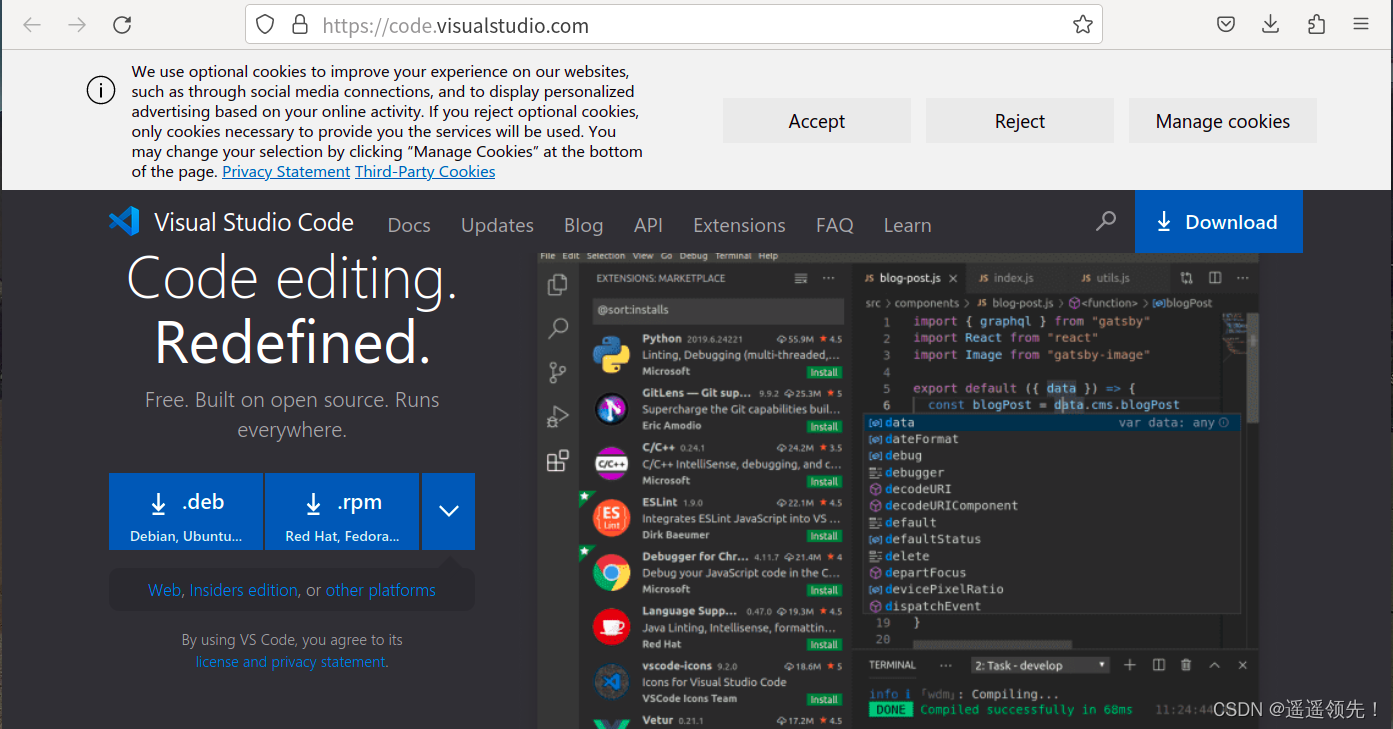Click the cookie banner info icon

pyautogui.click(x=100, y=90)
